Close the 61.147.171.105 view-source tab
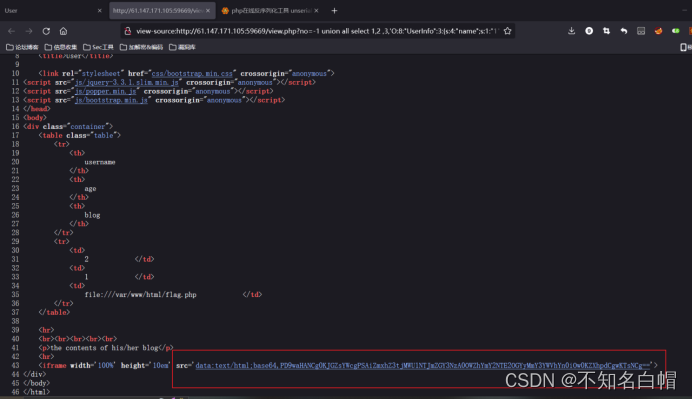692x400 pixels. 208,11
